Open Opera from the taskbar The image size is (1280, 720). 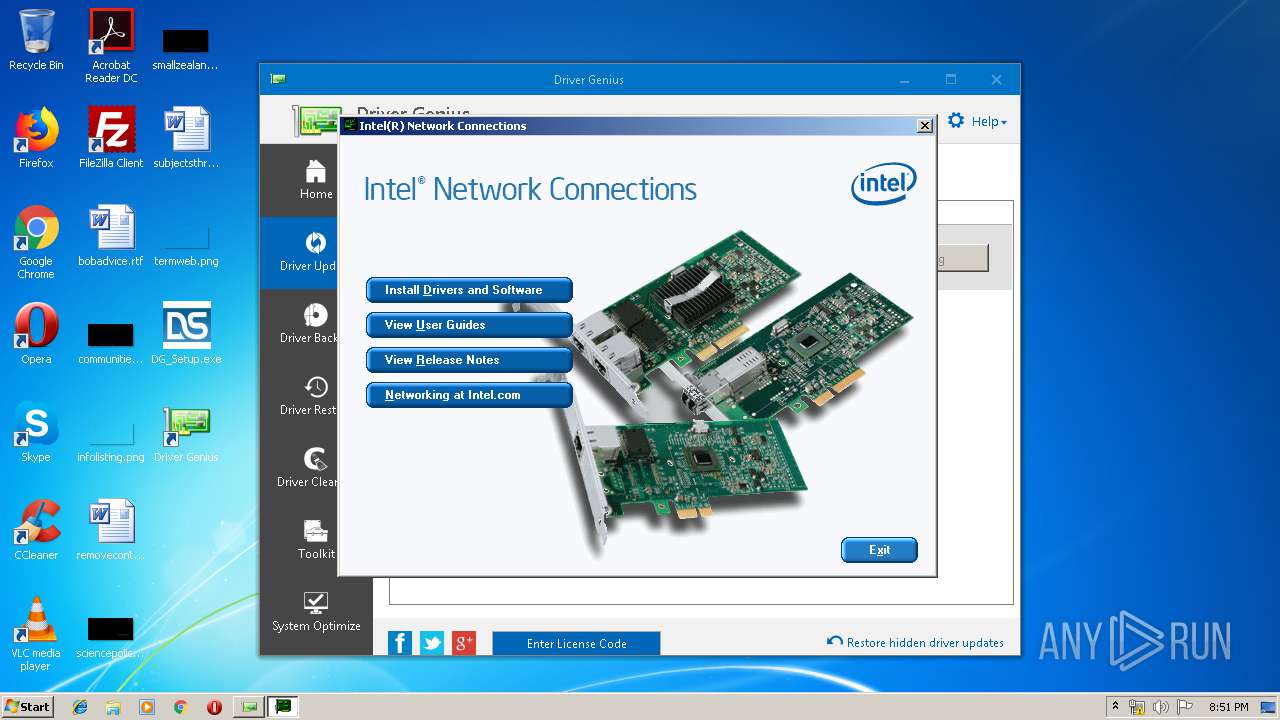pyautogui.click(x=214, y=707)
